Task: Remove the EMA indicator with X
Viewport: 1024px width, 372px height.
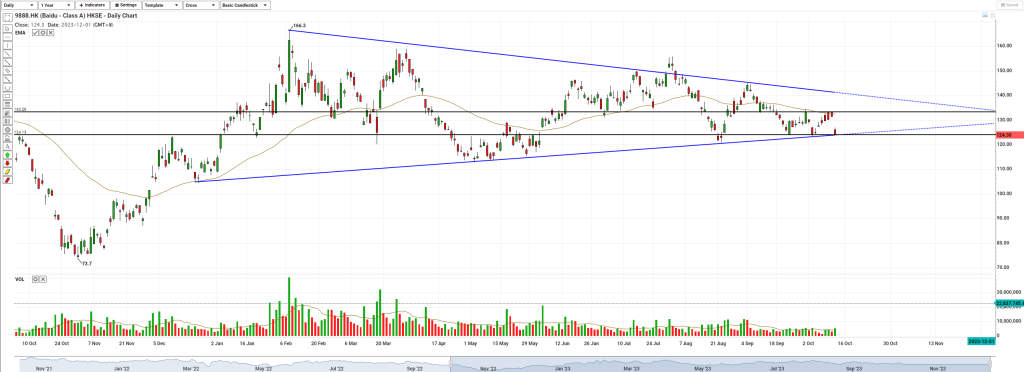Action: [x=50, y=32]
